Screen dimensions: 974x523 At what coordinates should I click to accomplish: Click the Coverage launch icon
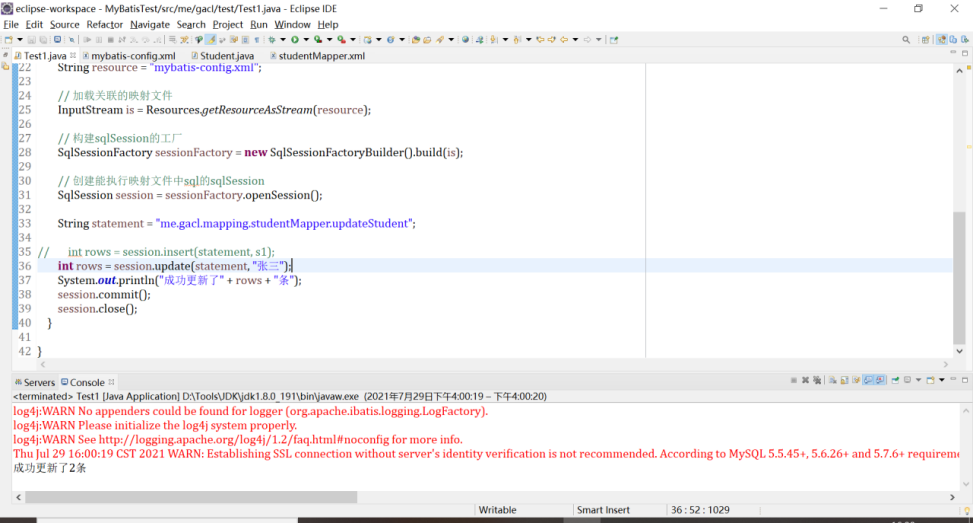point(317,40)
